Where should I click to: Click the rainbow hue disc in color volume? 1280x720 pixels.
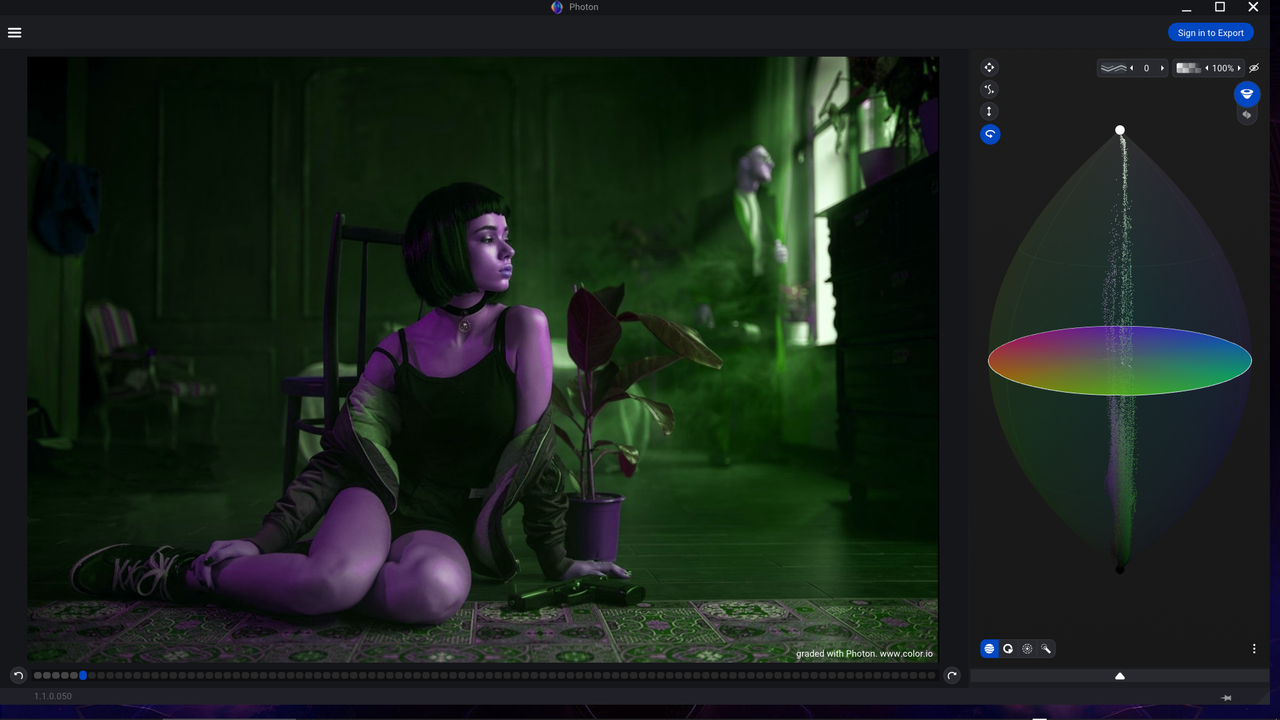[x=1120, y=360]
